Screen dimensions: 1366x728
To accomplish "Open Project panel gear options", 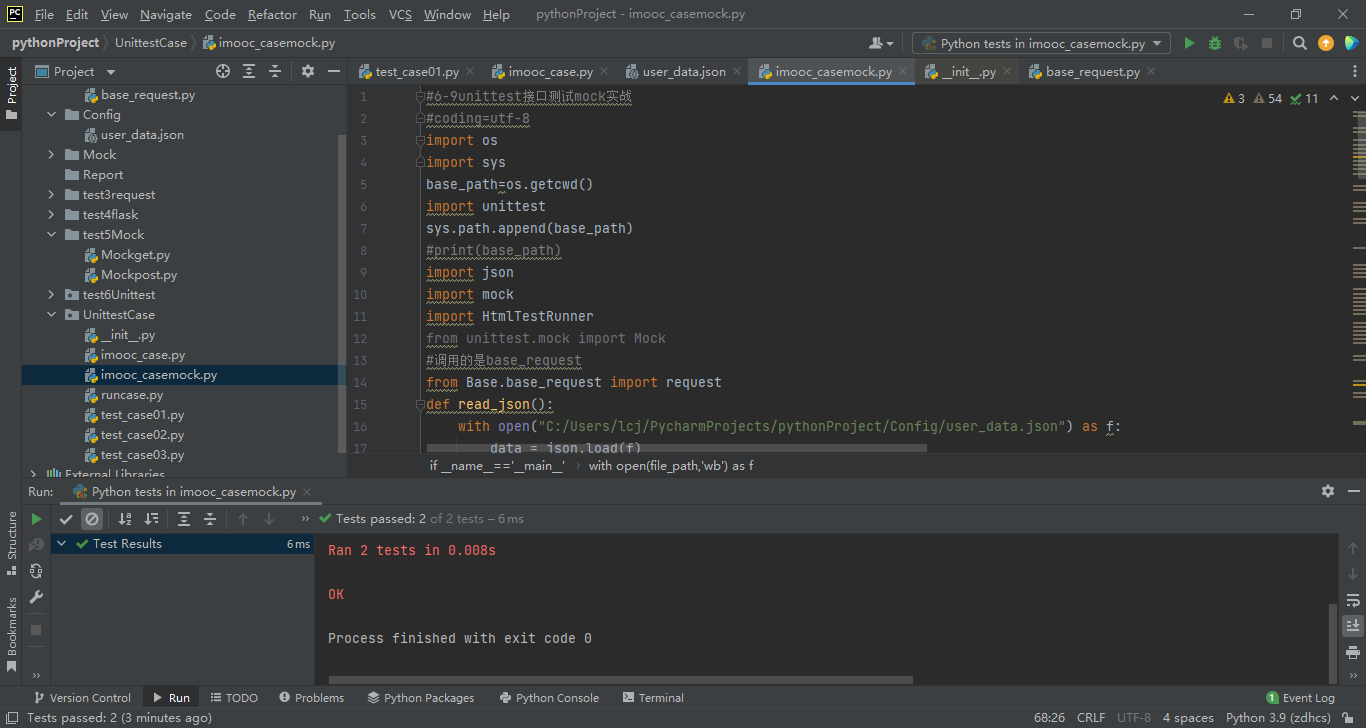I will tap(308, 71).
